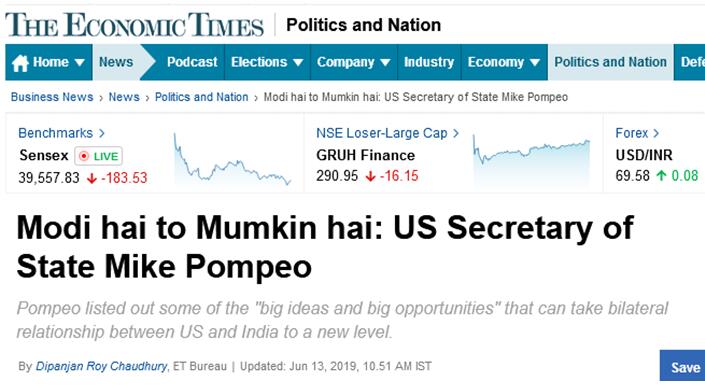Open The Economic Times logo
The image size is (705, 385).
coord(134,25)
